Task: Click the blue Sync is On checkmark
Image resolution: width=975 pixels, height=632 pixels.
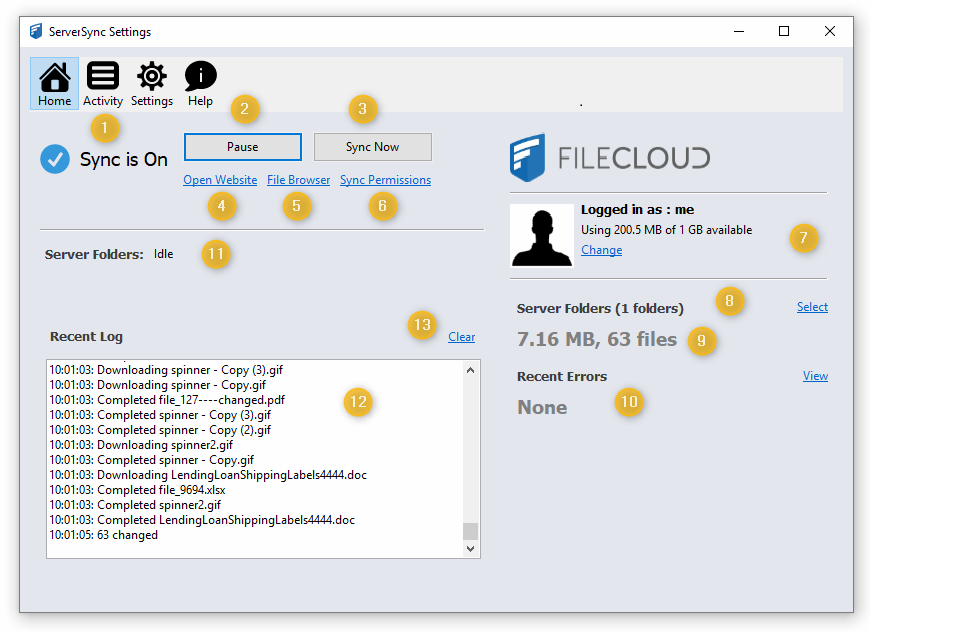Action: [x=55, y=159]
